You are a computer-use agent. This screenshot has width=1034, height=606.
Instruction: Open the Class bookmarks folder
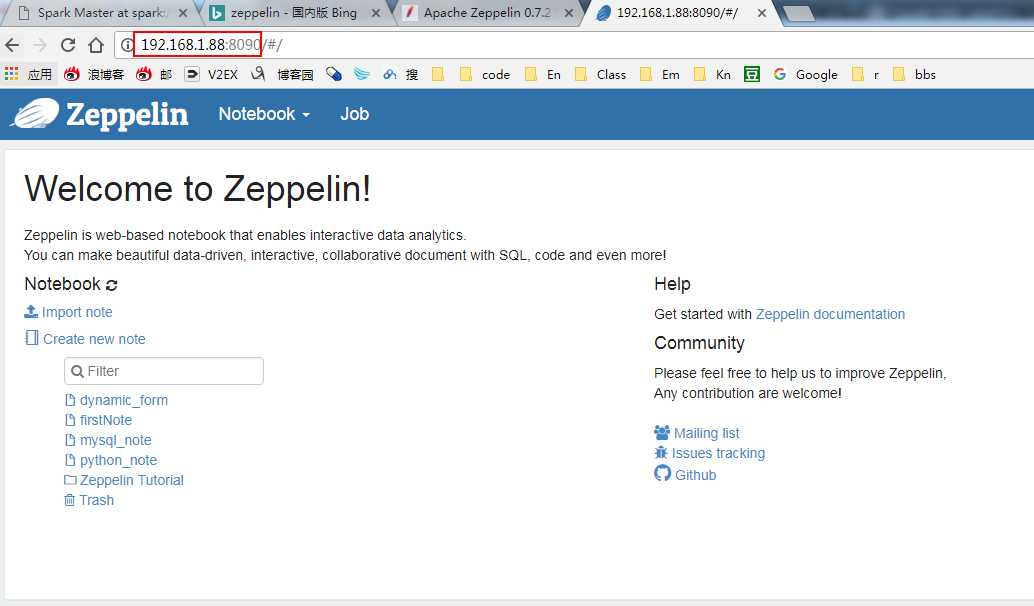[600, 74]
